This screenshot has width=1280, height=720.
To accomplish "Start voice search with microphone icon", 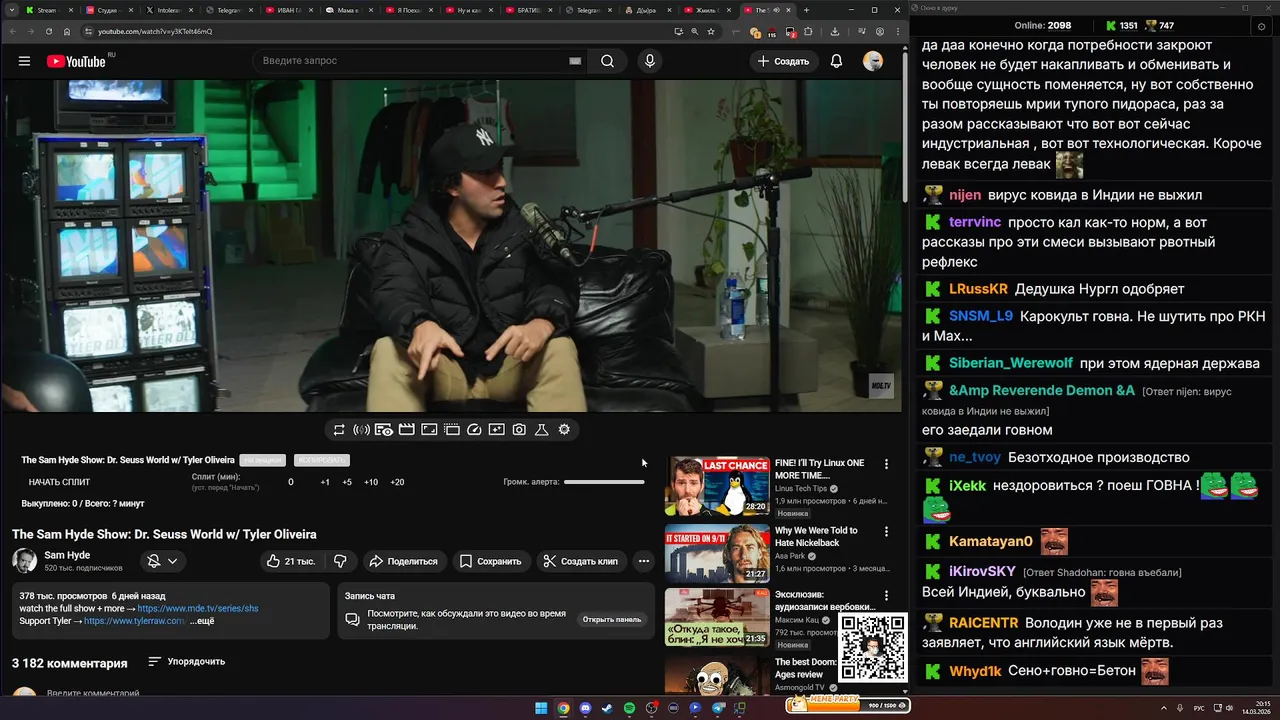I will tap(650, 61).
